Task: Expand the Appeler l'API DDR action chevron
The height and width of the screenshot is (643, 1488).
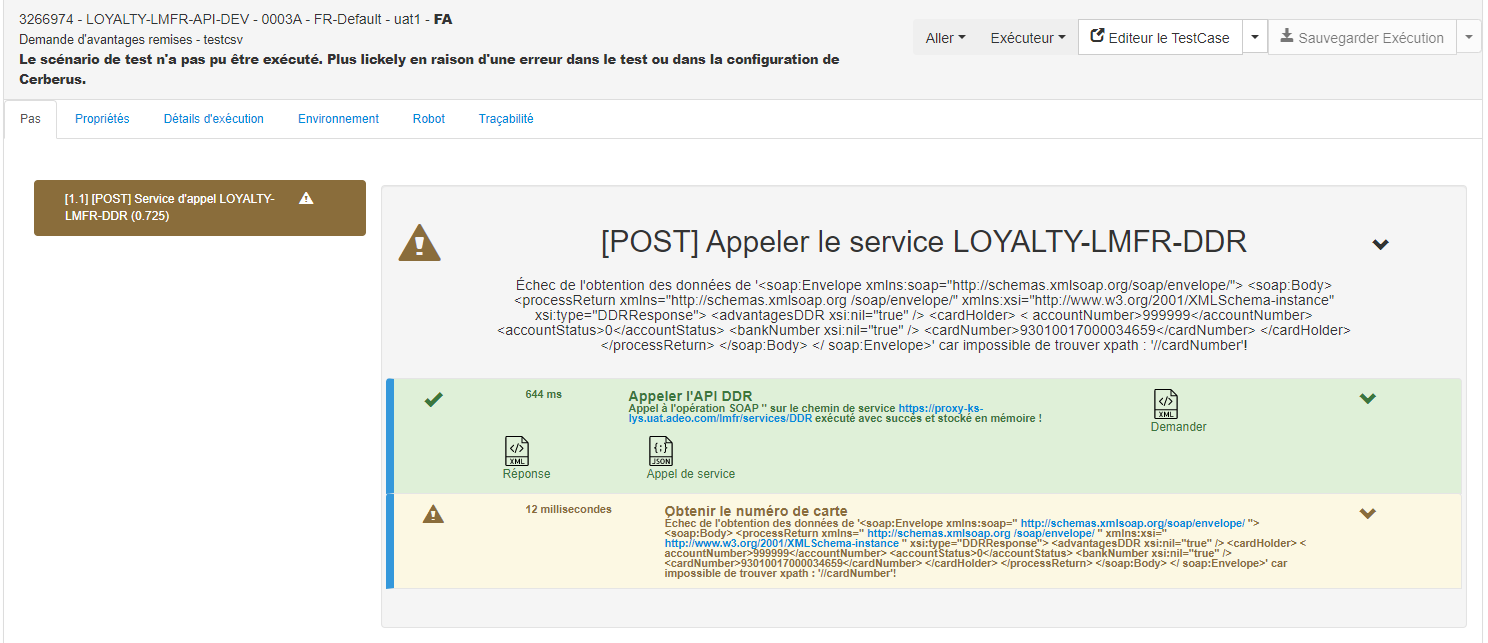Action: pos(1368,398)
